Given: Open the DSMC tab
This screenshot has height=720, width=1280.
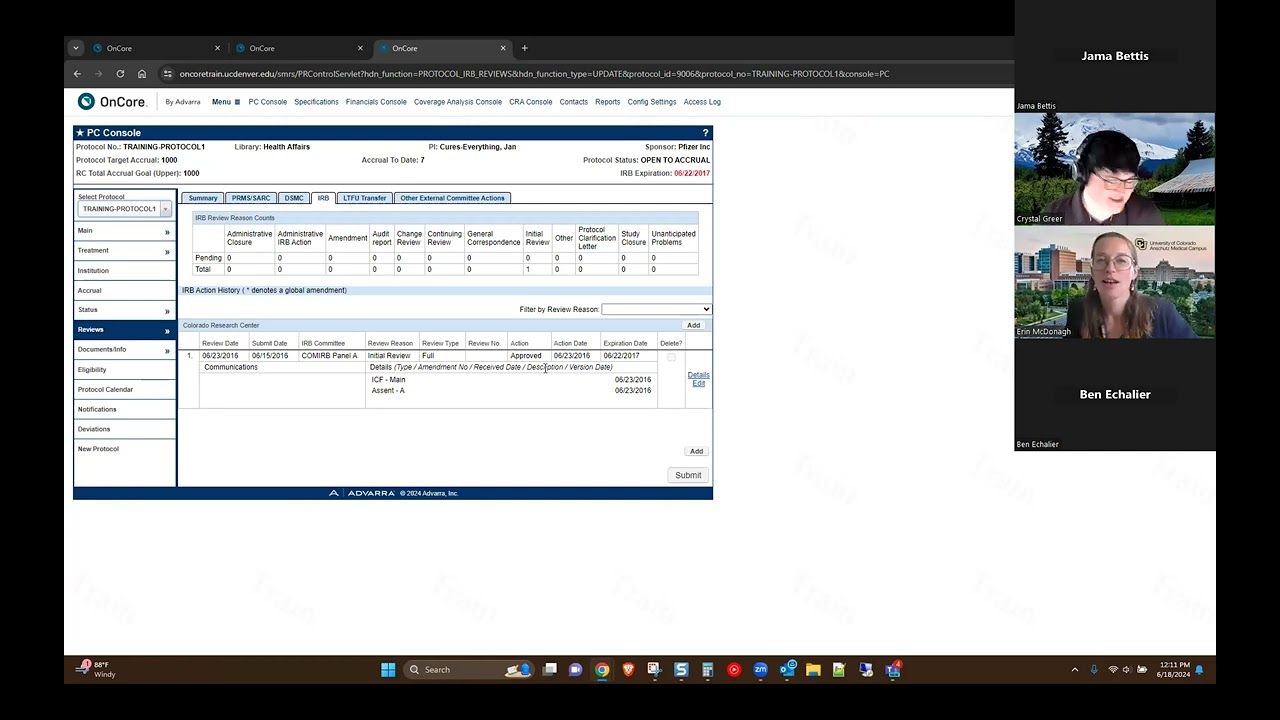Looking at the screenshot, I should [294, 198].
